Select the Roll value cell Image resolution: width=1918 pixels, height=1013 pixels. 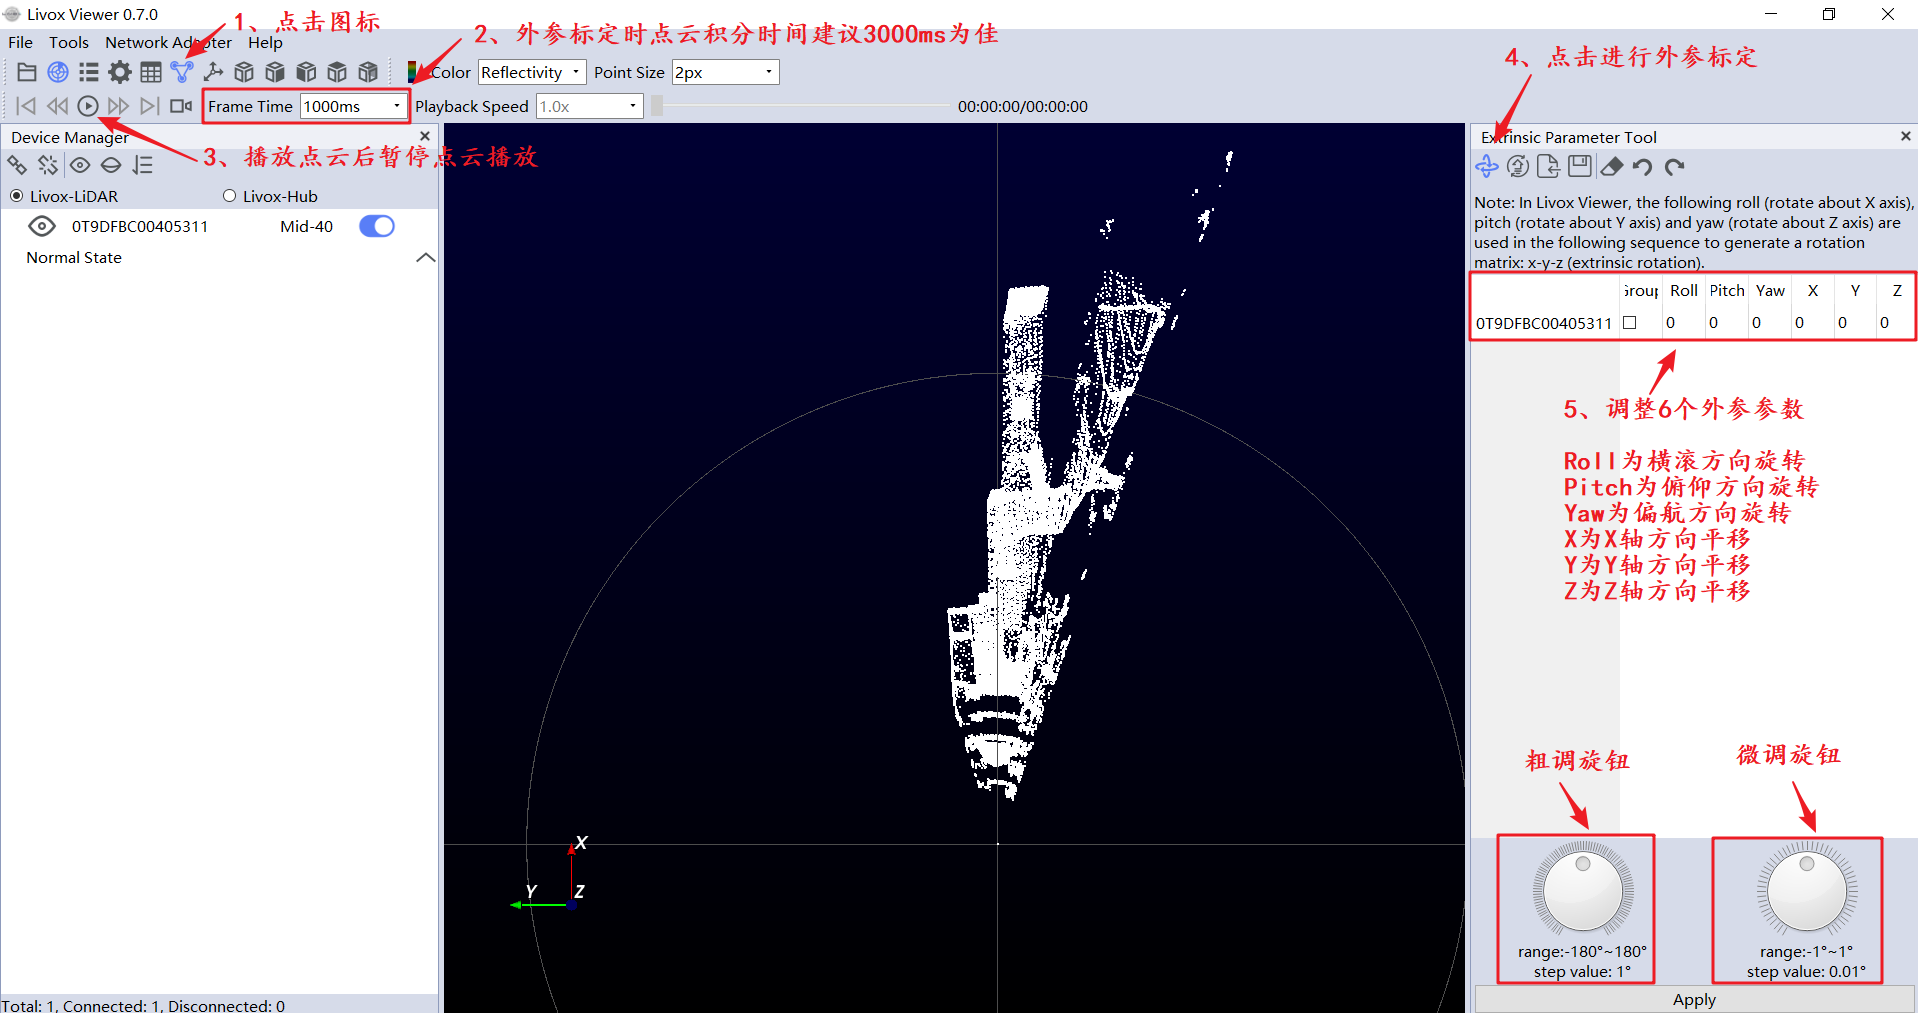(1683, 323)
